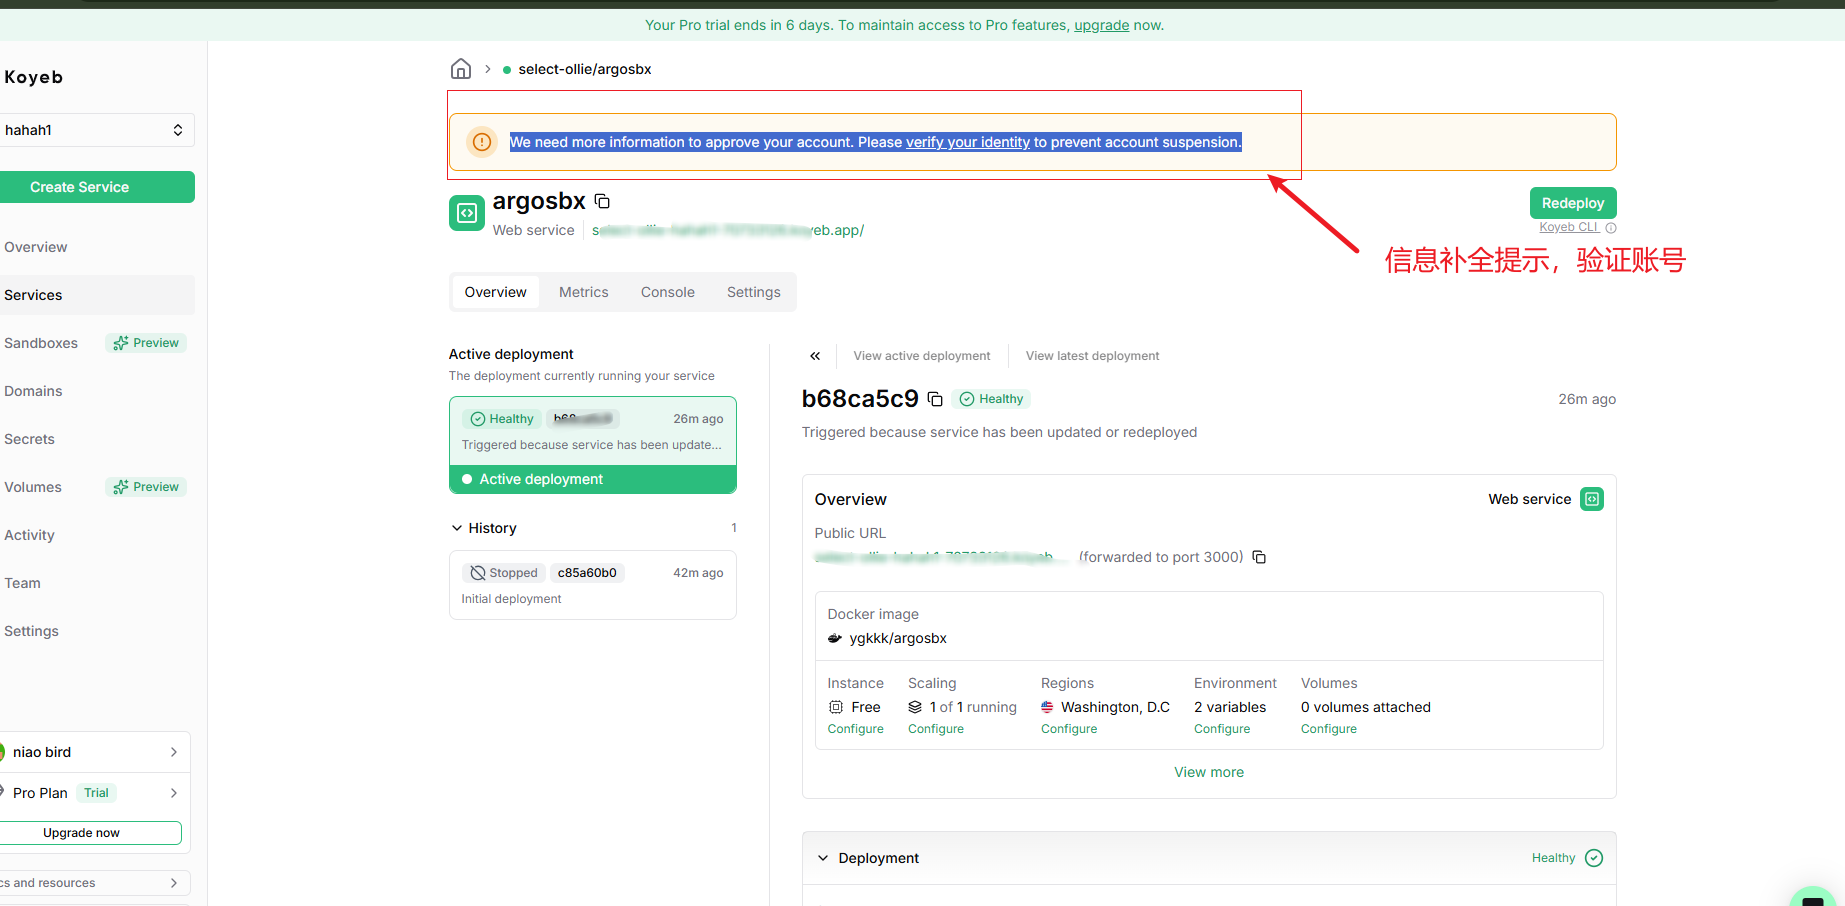Copy the argosbx service name

(x=602, y=201)
